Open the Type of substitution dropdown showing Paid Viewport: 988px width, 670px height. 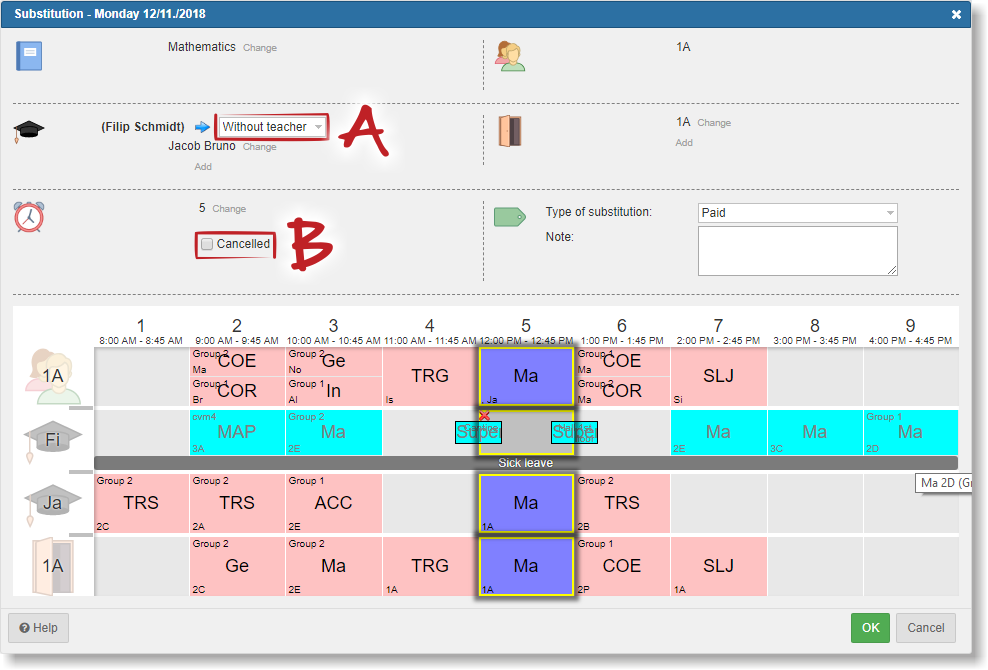pos(797,212)
